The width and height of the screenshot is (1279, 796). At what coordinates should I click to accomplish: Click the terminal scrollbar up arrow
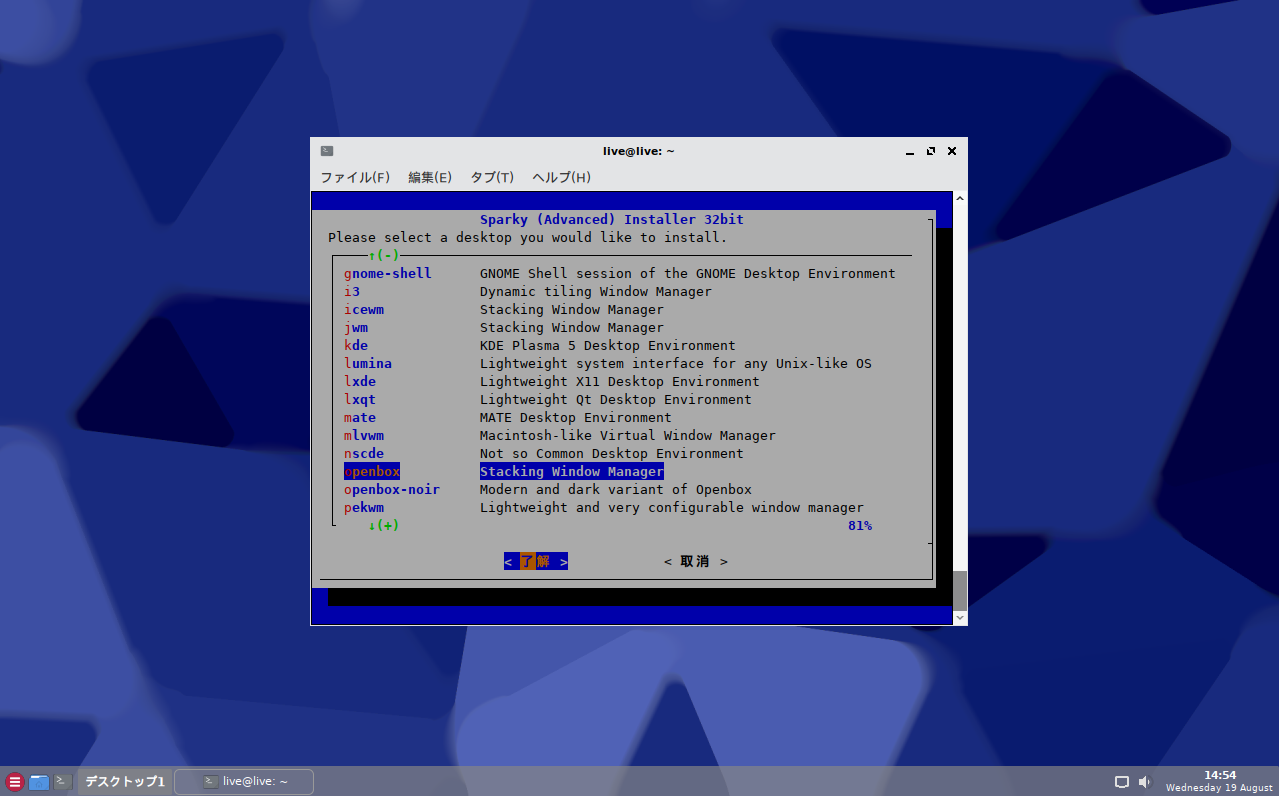click(960, 198)
